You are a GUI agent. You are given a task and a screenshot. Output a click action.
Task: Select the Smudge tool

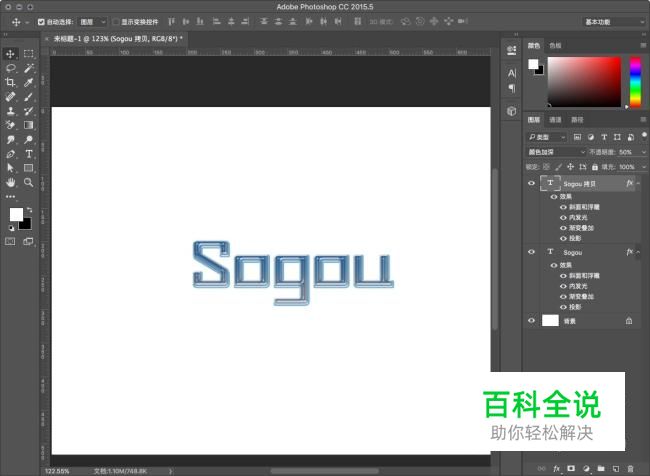click(x=10, y=140)
